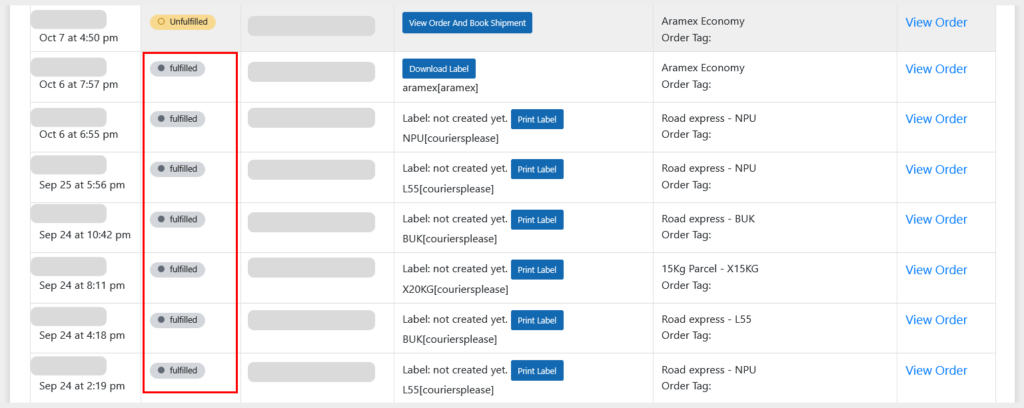The width and height of the screenshot is (1024, 408).
Task: Click fulfilled badge on Sep 24 8:11 pm row
Action: (x=178, y=269)
